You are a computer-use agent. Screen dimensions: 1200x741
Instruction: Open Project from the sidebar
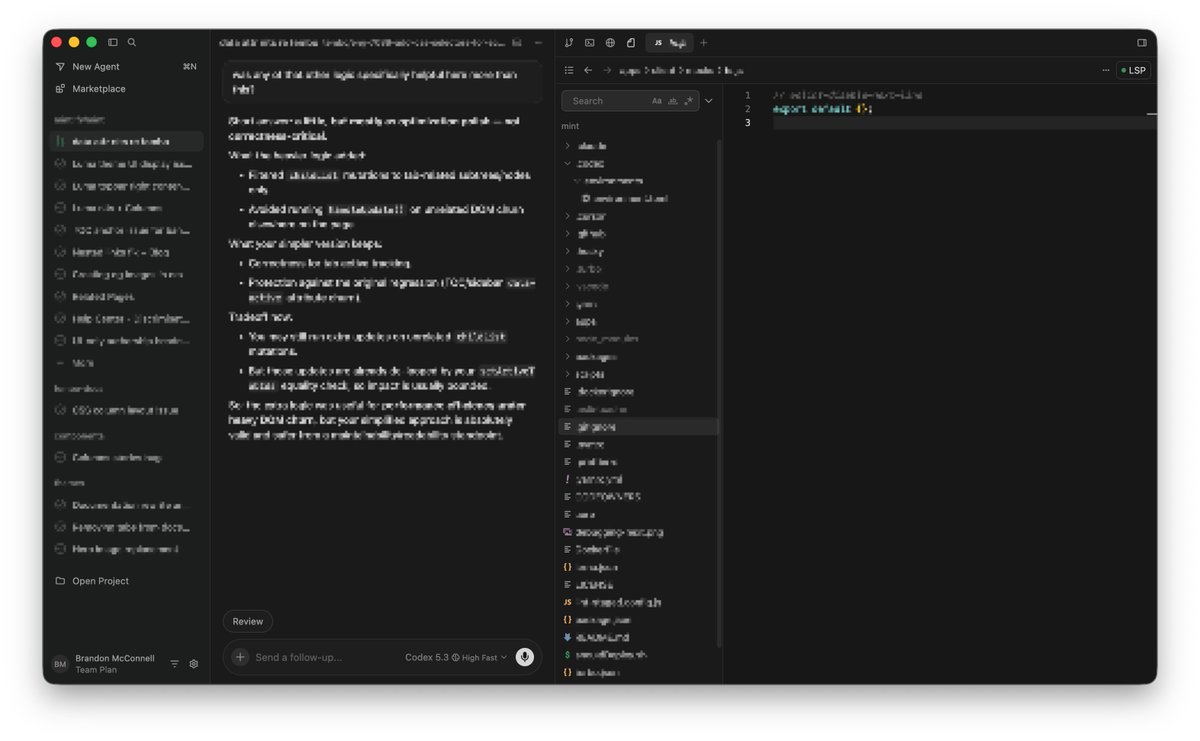(x=100, y=581)
